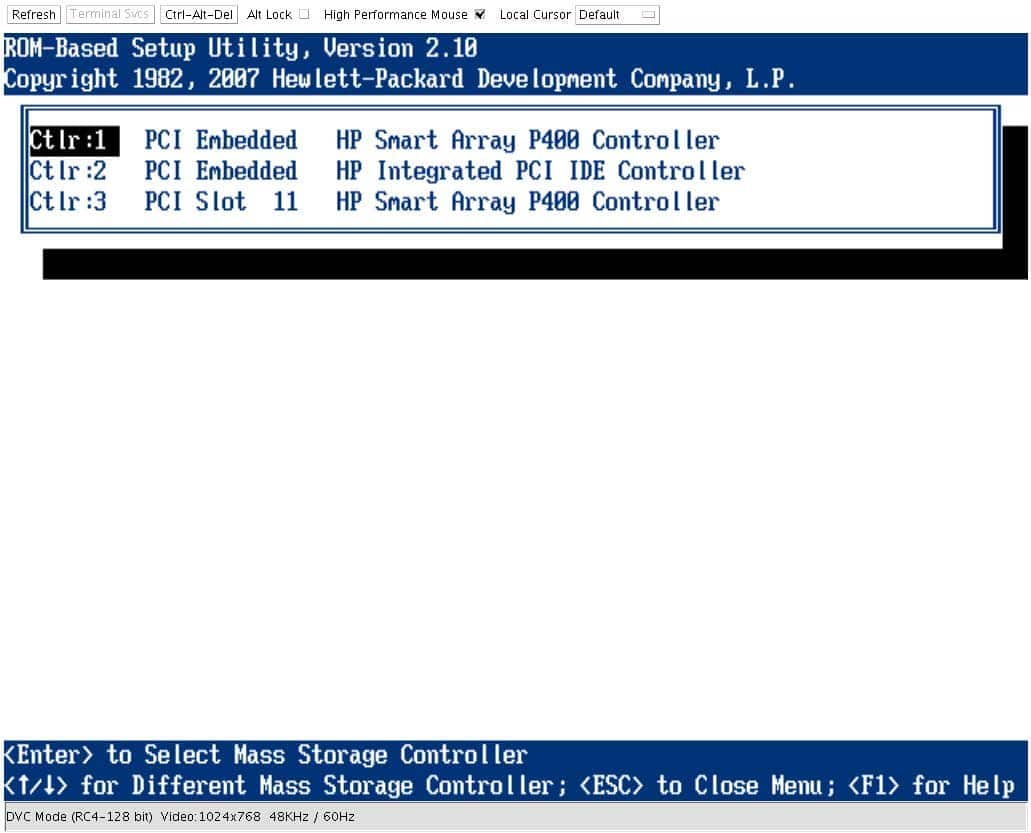This screenshot has height=833, width=1031.
Task: Select Ctlr:2 HP Integrated PCI IDE Controller
Action: (x=387, y=171)
